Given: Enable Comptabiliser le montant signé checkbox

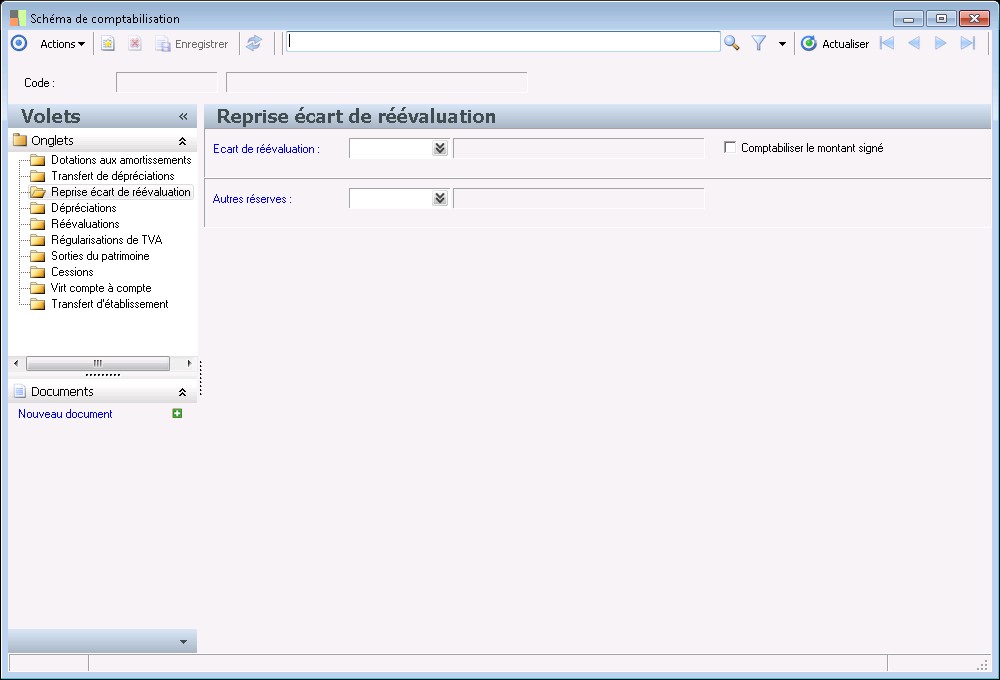Looking at the screenshot, I should (730, 147).
